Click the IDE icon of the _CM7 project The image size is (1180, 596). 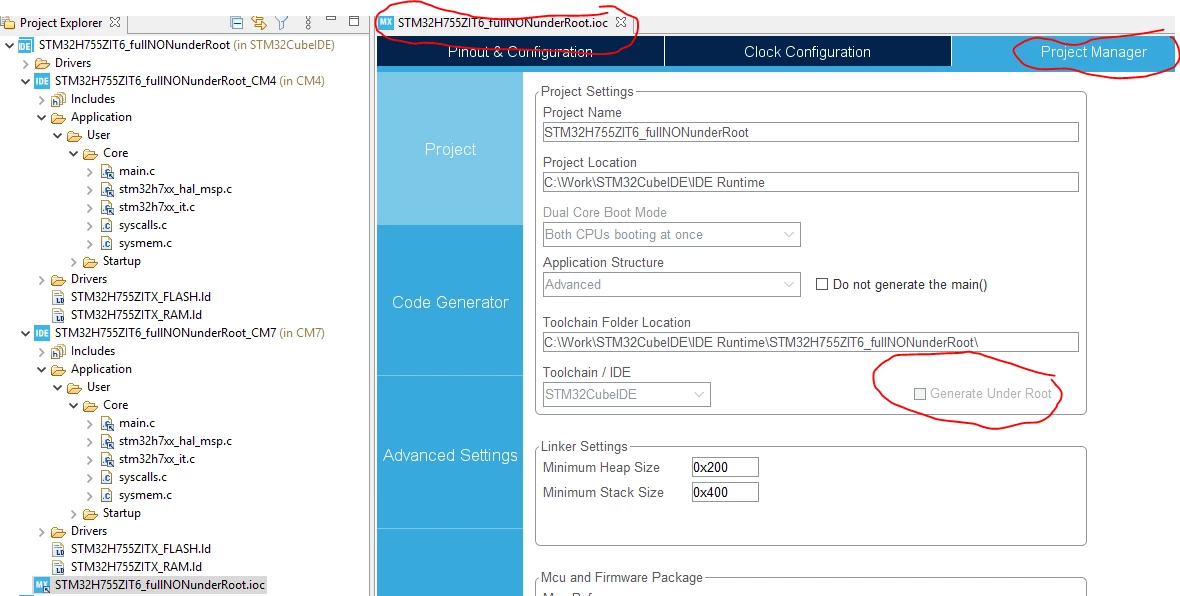[x=42, y=333]
